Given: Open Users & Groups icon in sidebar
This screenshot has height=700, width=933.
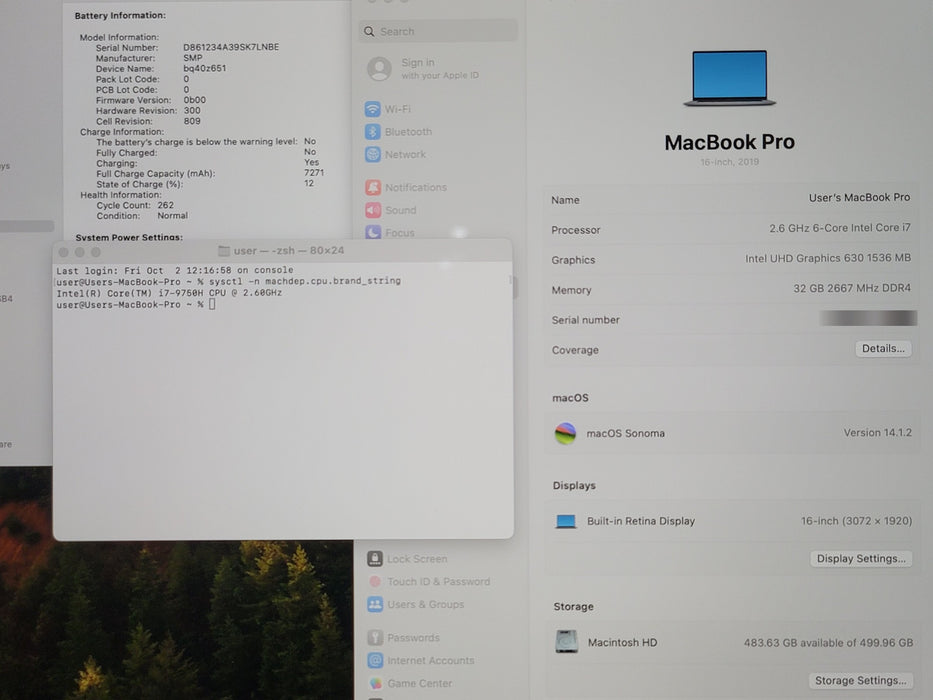Looking at the screenshot, I should coord(375,604).
